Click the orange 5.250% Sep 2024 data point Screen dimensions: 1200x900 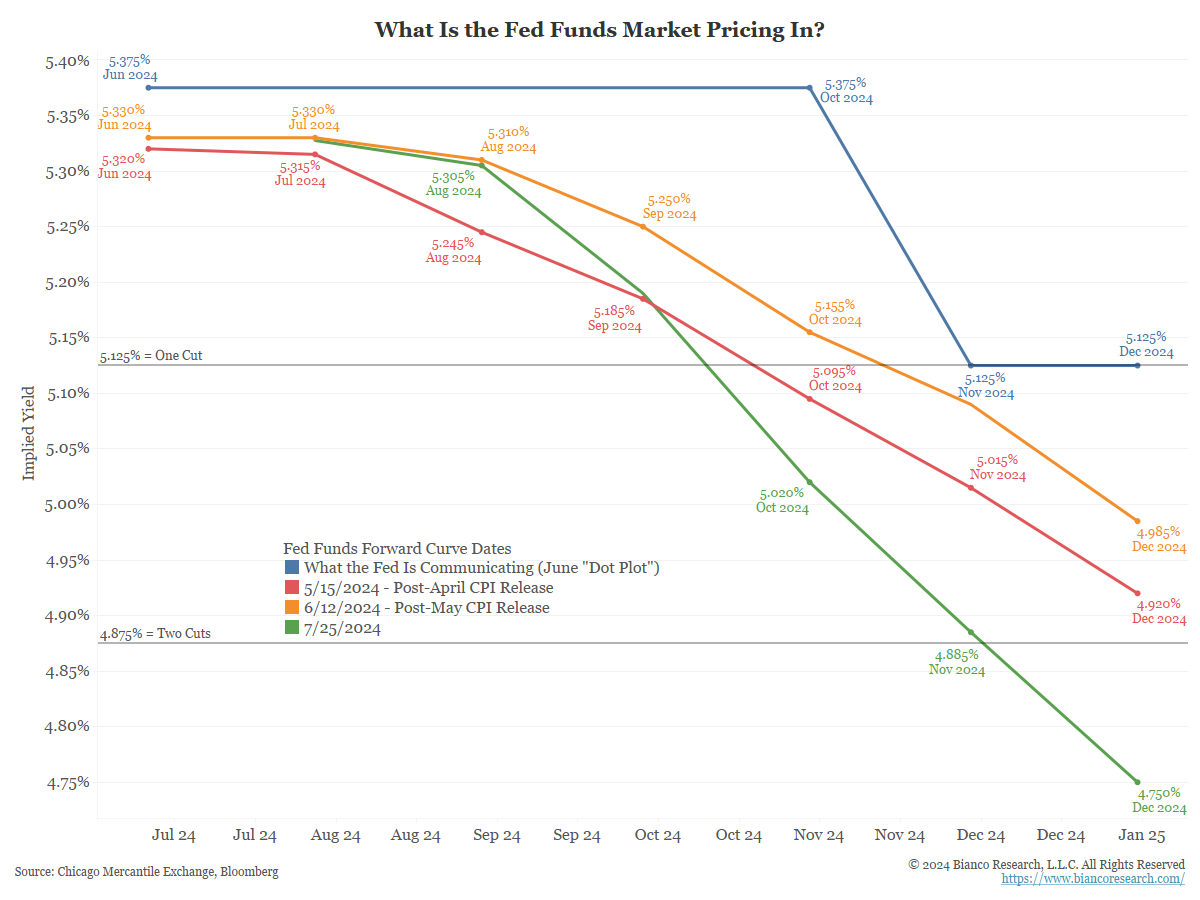[642, 227]
